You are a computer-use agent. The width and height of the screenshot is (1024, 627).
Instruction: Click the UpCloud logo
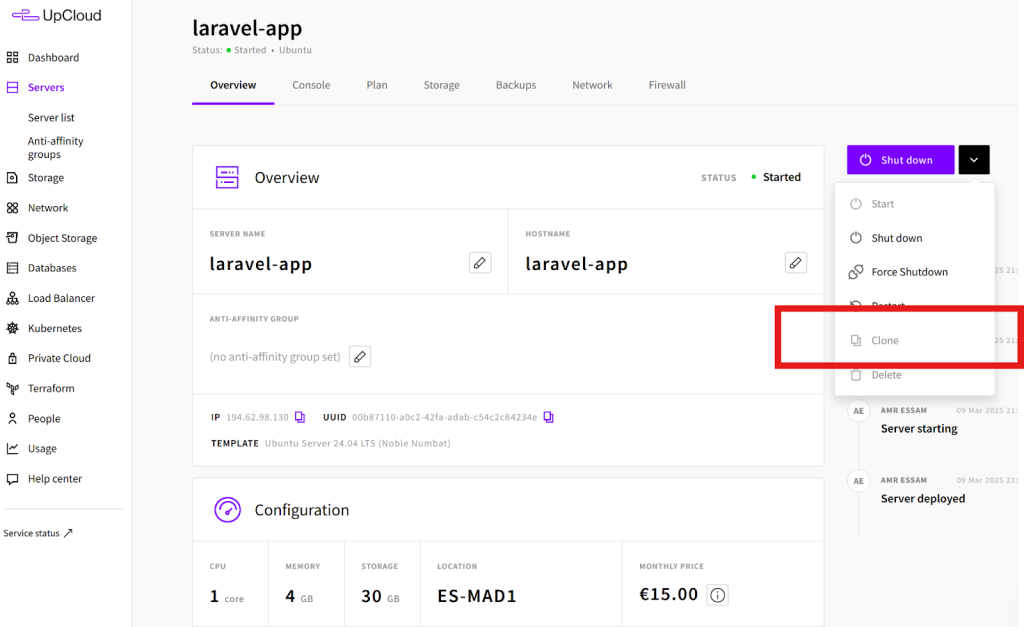click(x=56, y=16)
